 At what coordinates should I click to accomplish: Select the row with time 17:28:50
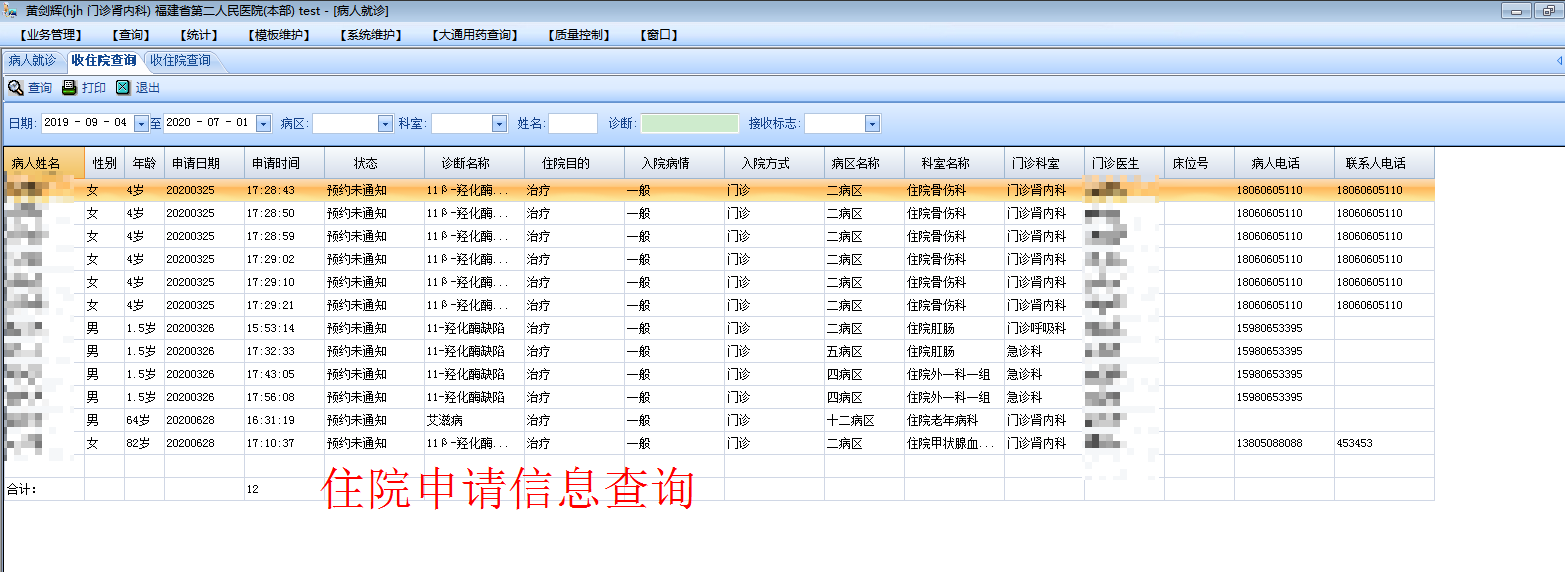(719, 213)
